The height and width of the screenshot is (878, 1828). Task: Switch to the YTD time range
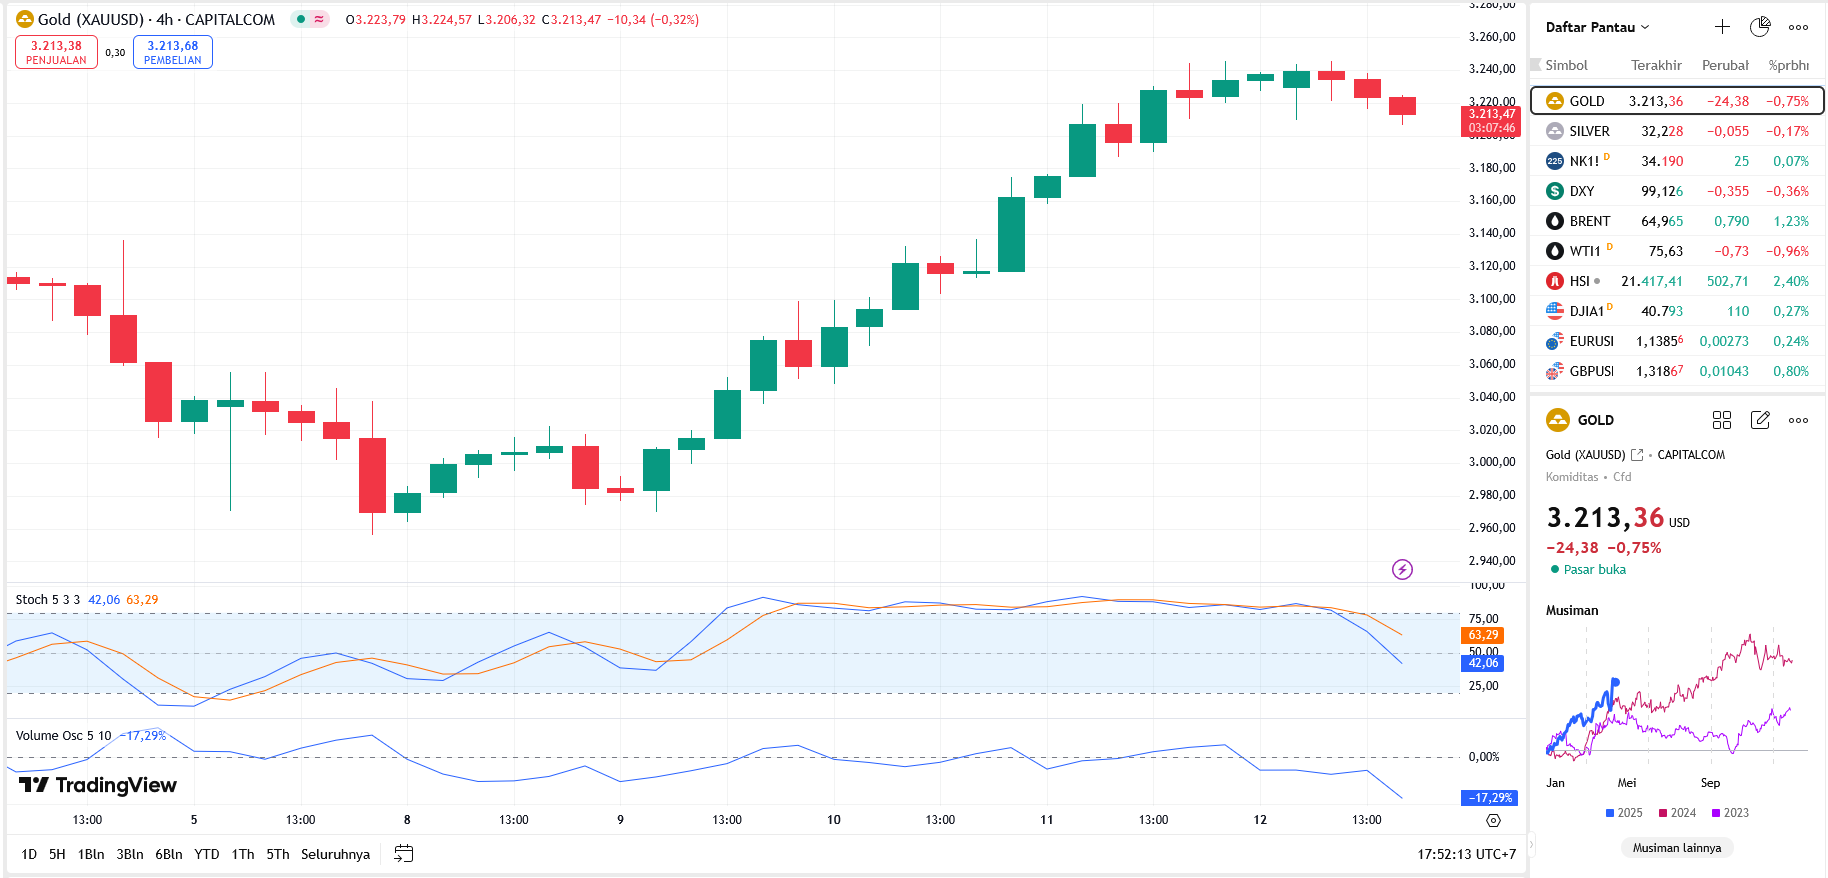207,854
